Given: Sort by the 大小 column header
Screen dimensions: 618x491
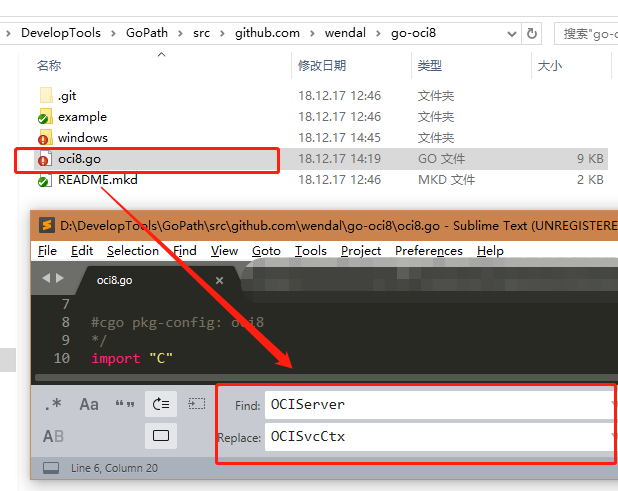Looking at the screenshot, I should coord(550,65).
